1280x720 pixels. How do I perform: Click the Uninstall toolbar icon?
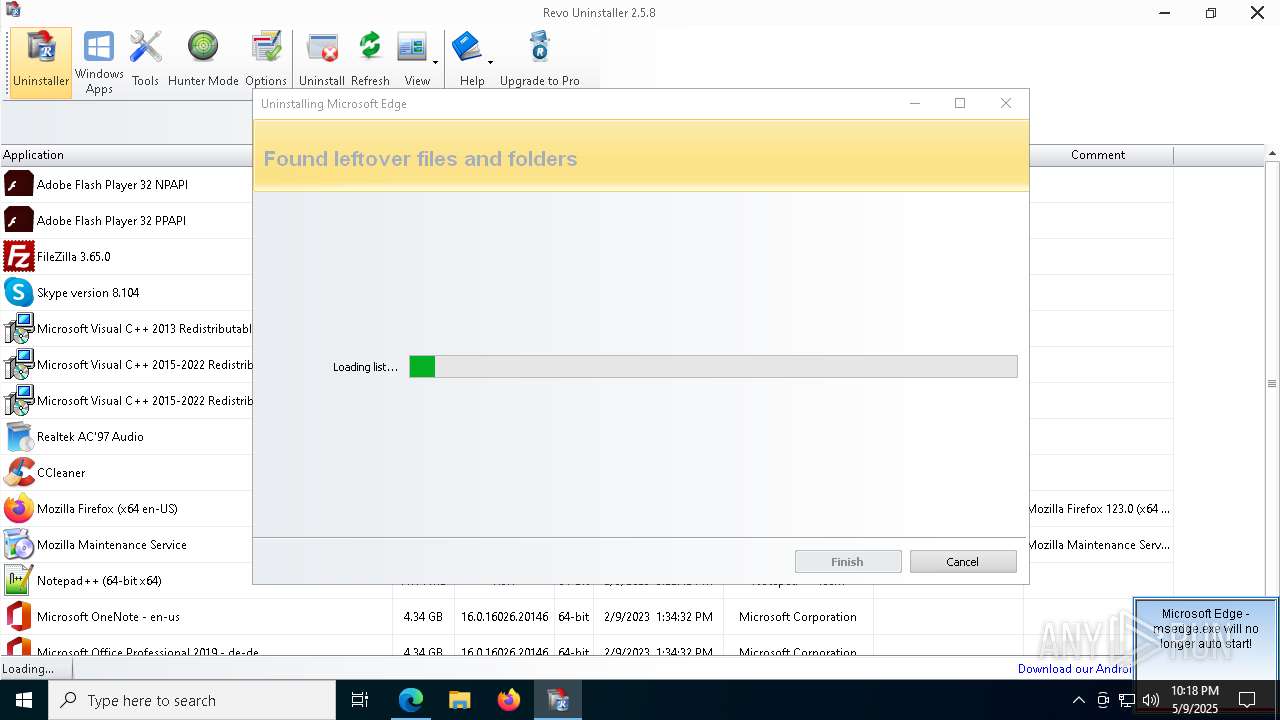click(x=322, y=60)
